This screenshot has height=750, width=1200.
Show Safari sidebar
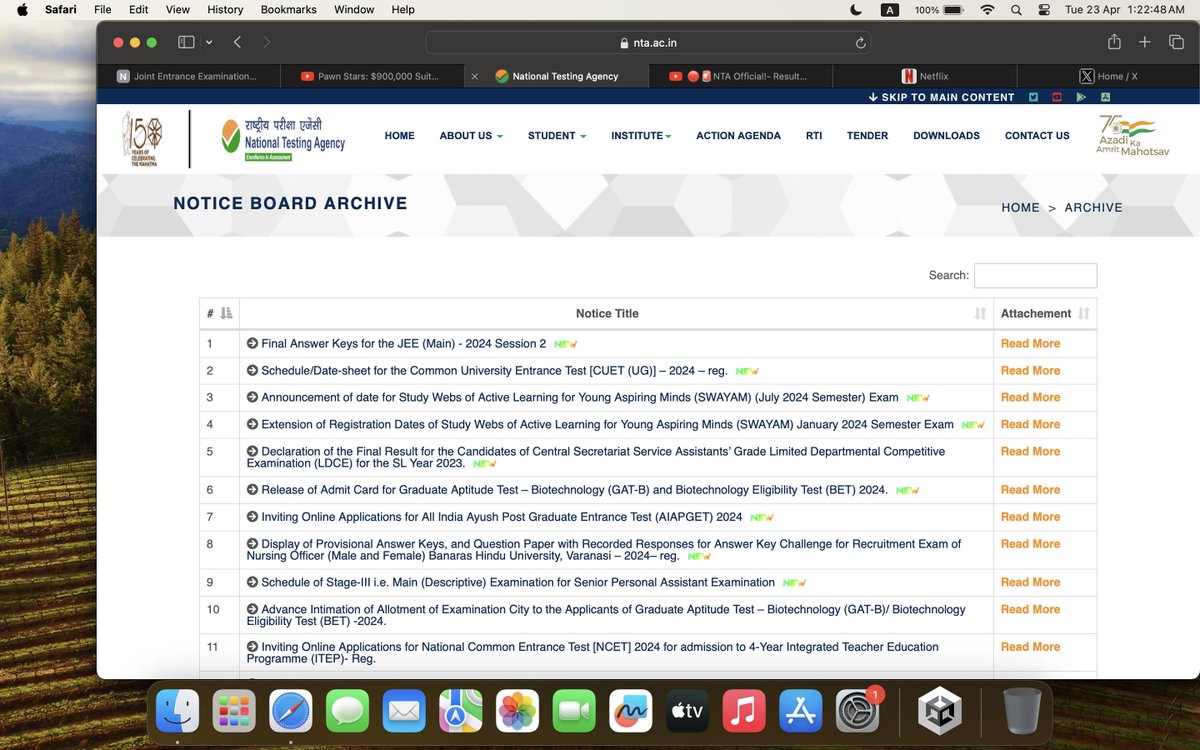[x=185, y=43]
